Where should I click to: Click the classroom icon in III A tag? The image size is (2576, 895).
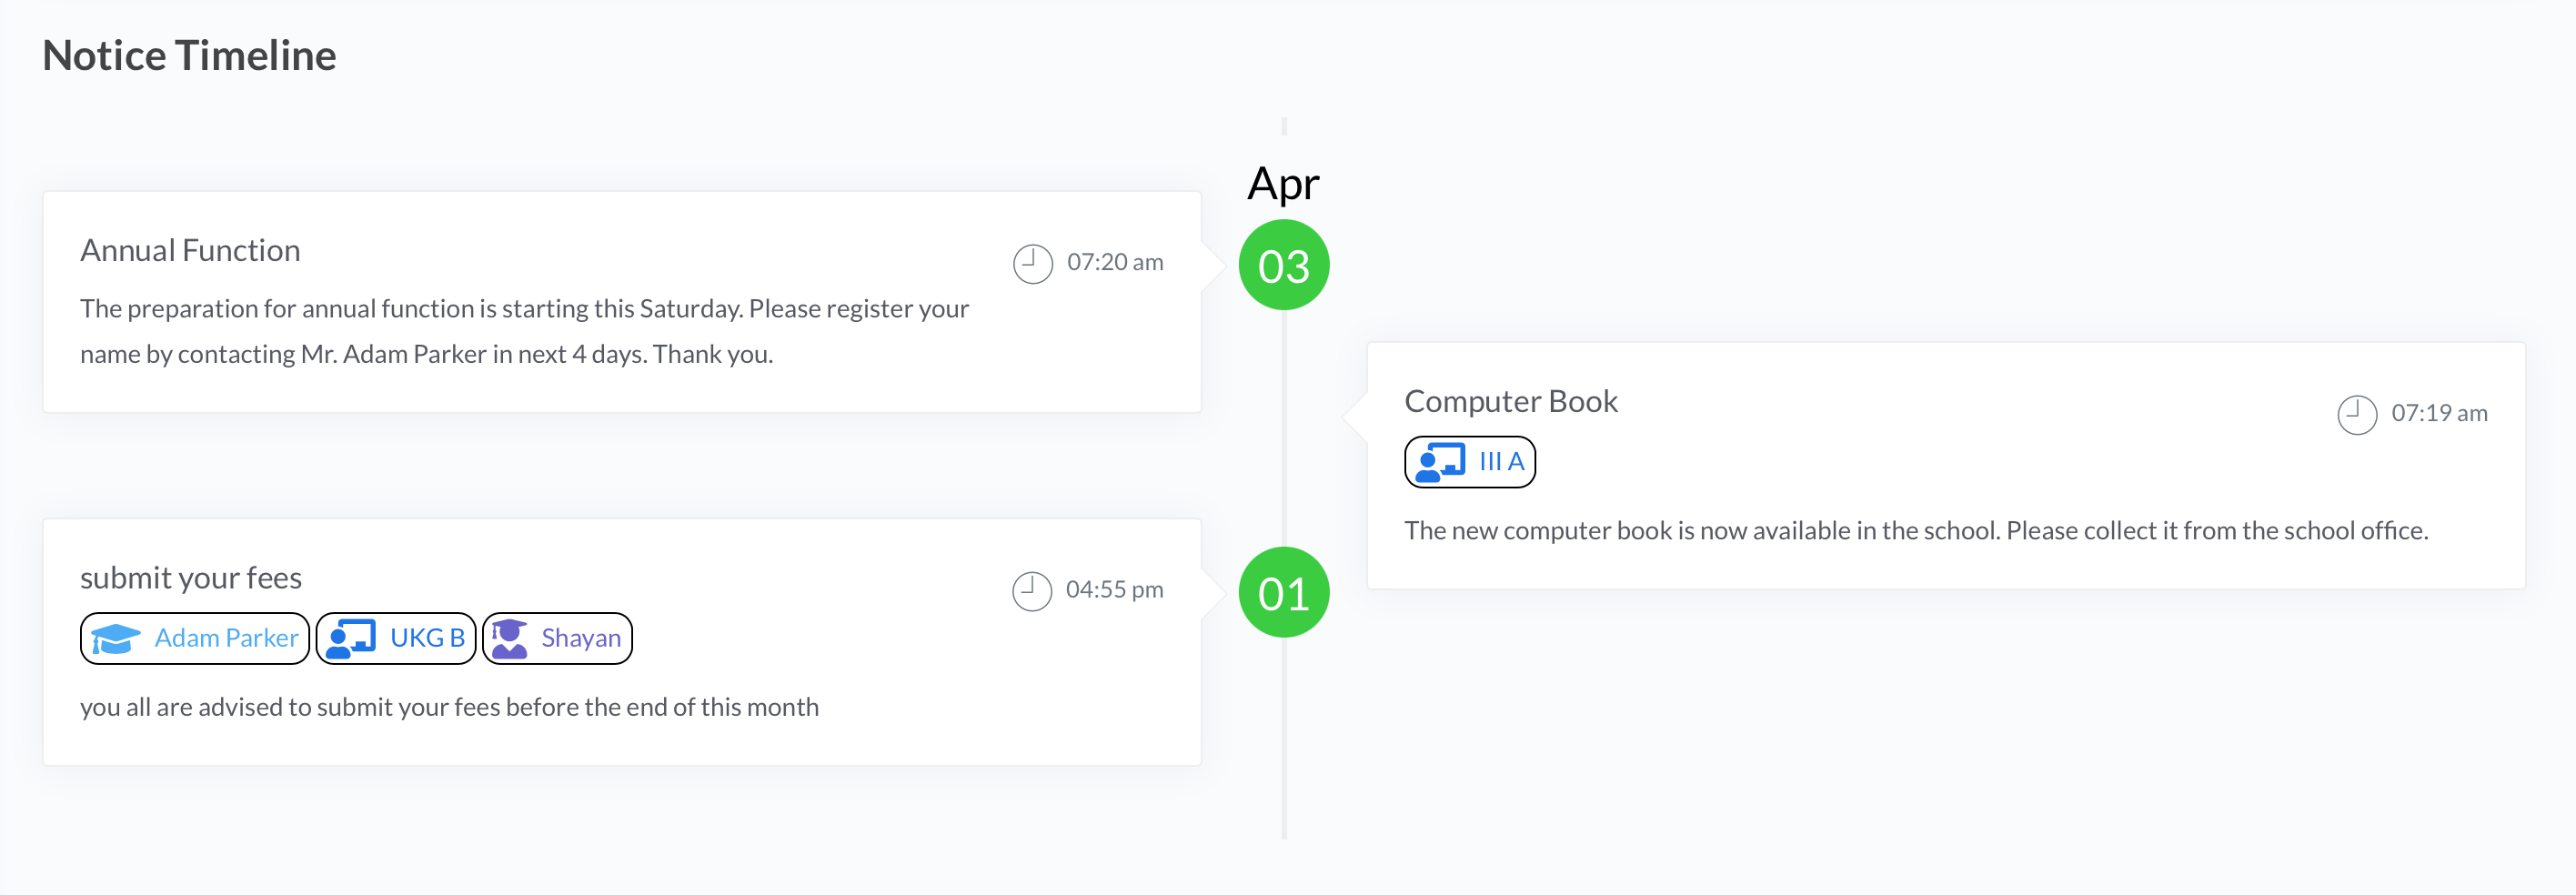(1440, 462)
